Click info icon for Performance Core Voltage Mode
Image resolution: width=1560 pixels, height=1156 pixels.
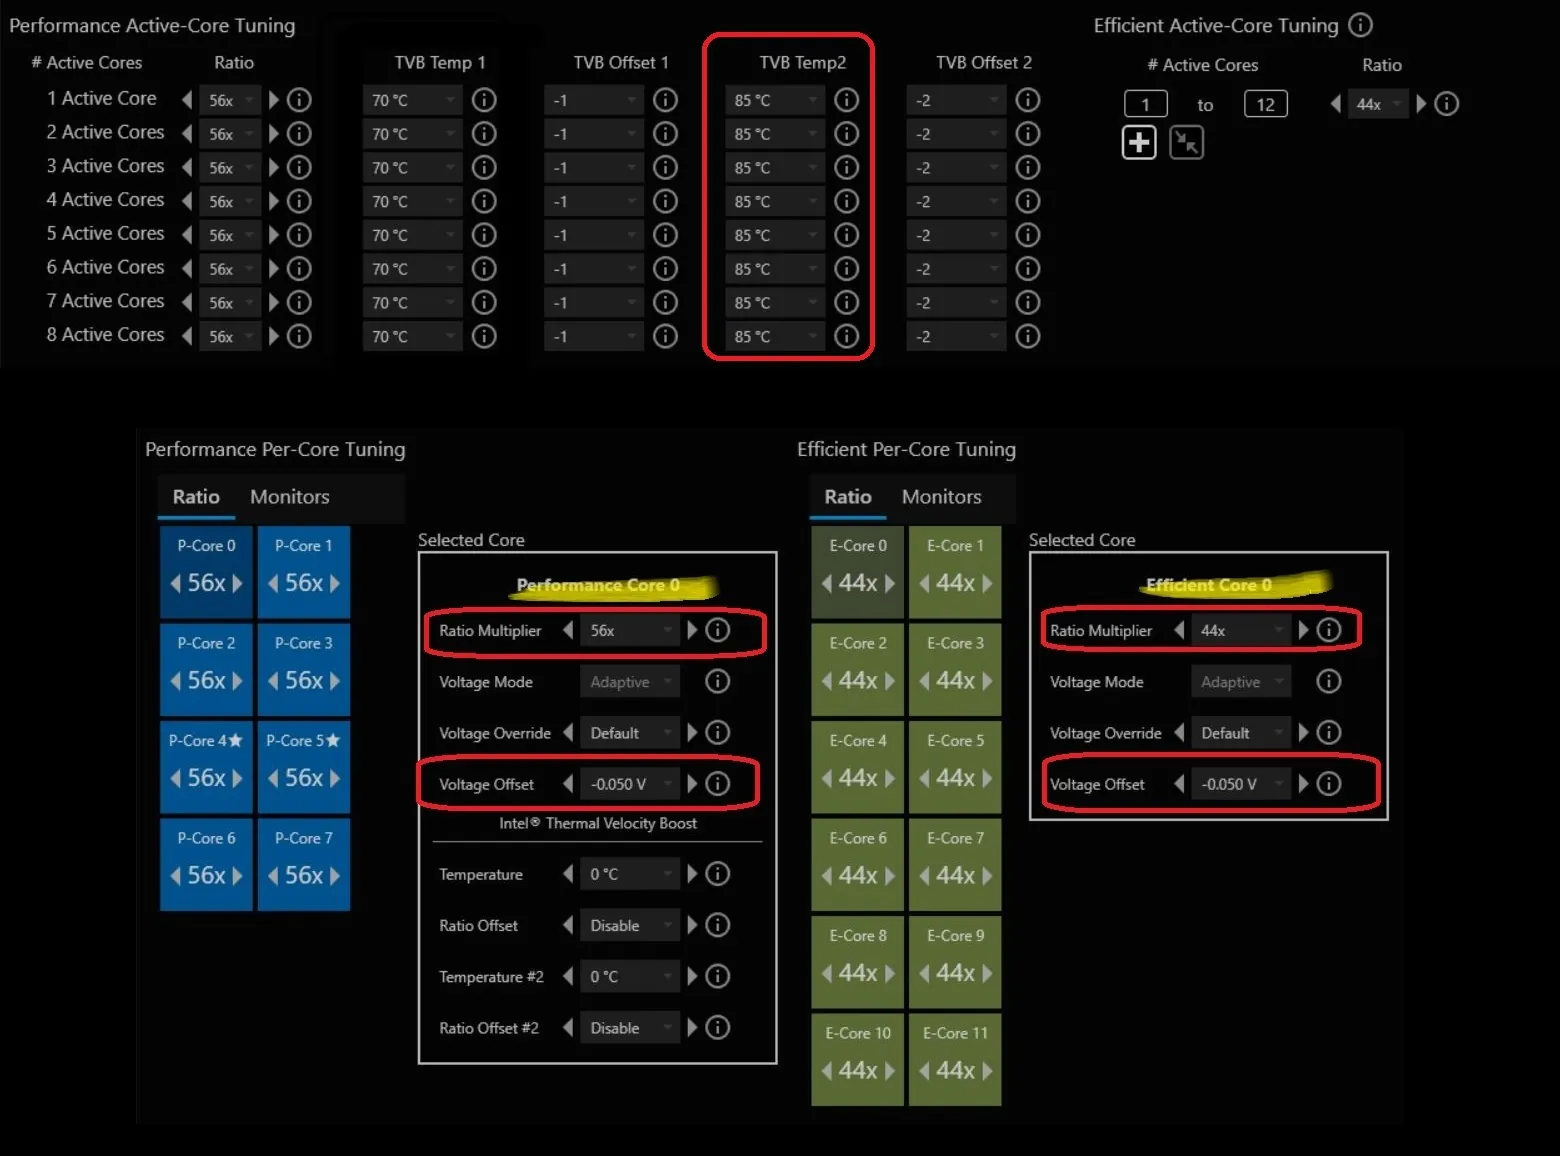pyautogui.click(x=717, y=682)
